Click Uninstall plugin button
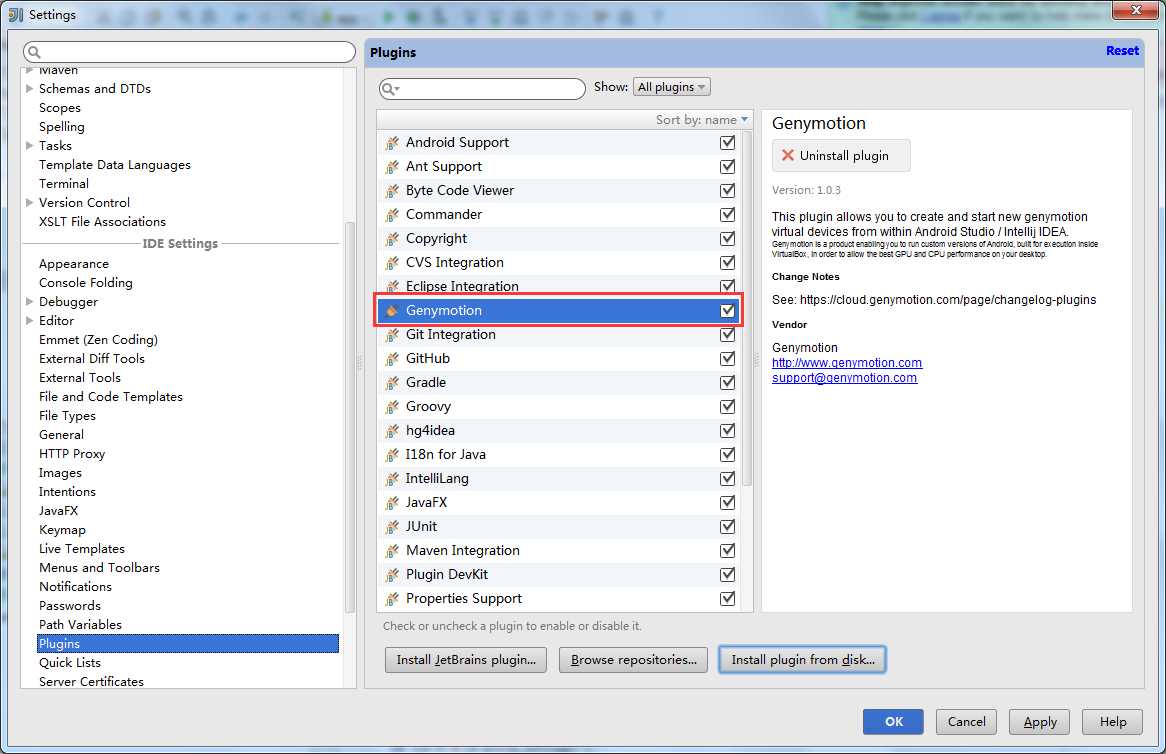The width and height of the screenshot is (1166, 754). coord(841,155)
